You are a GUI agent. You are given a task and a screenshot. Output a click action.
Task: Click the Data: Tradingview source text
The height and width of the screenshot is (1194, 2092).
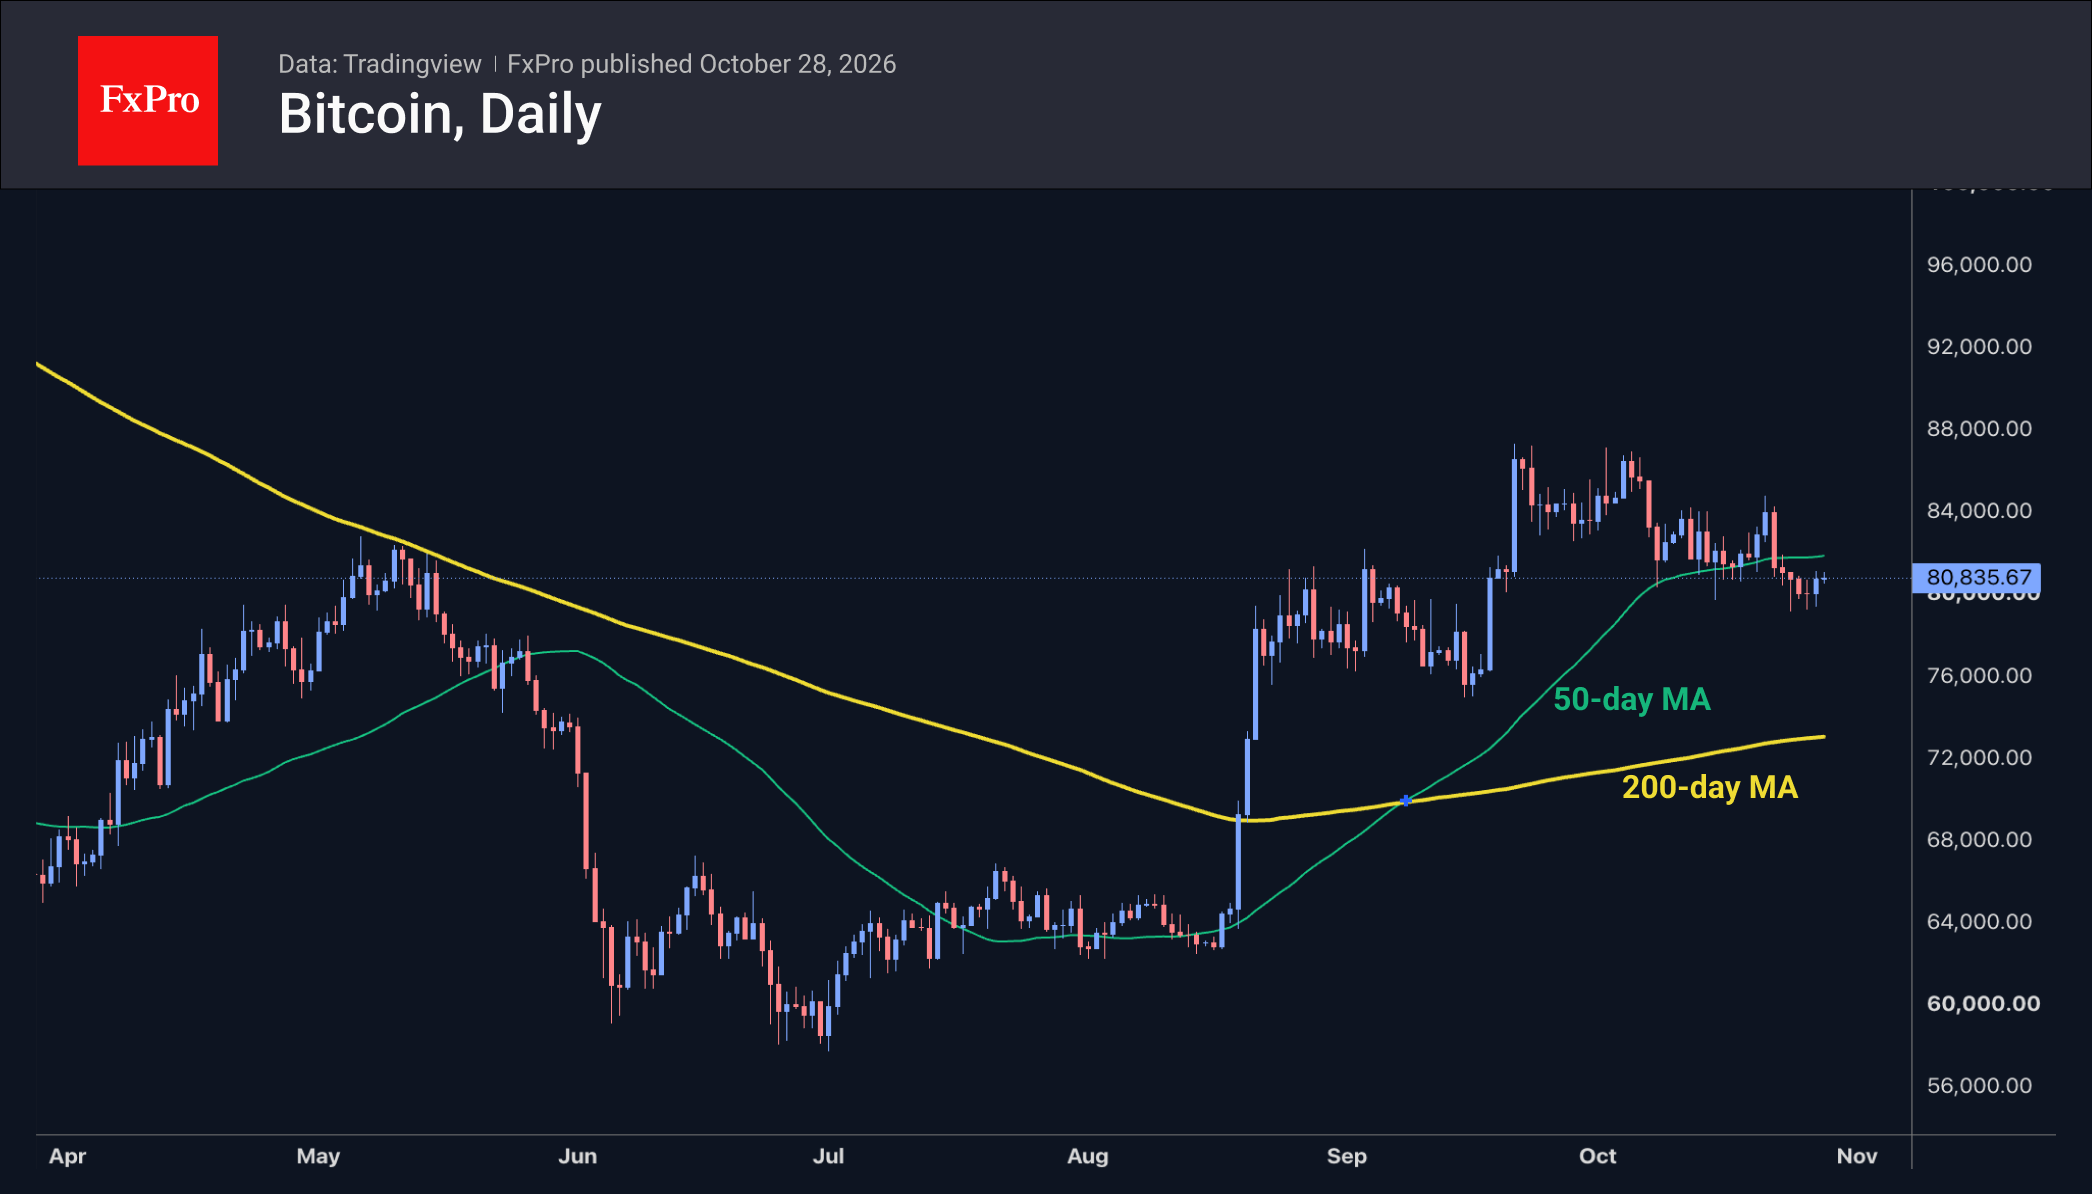click(379, 64)
